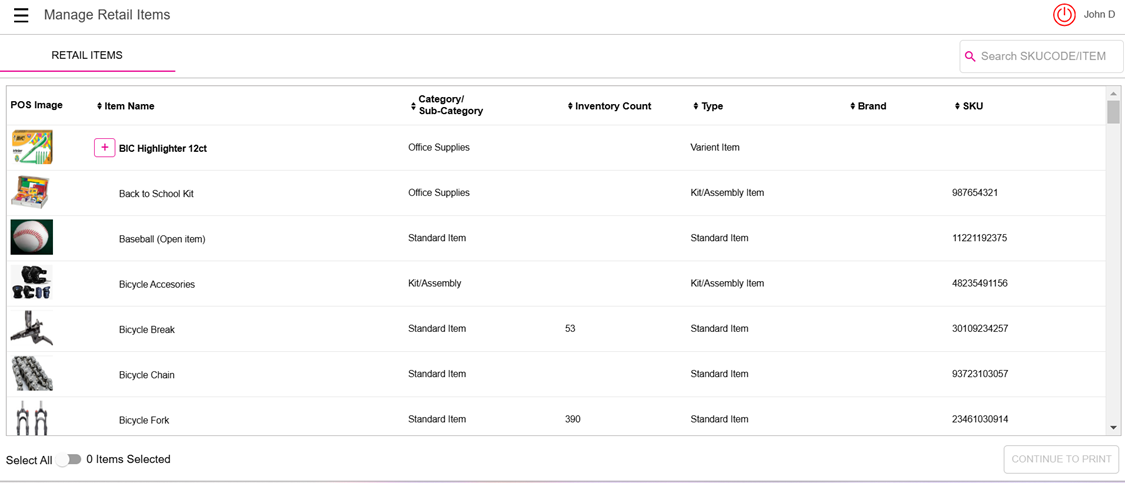Select the Bicycle Chain row
Screen dimensions: 1125x483
(147, 375)
